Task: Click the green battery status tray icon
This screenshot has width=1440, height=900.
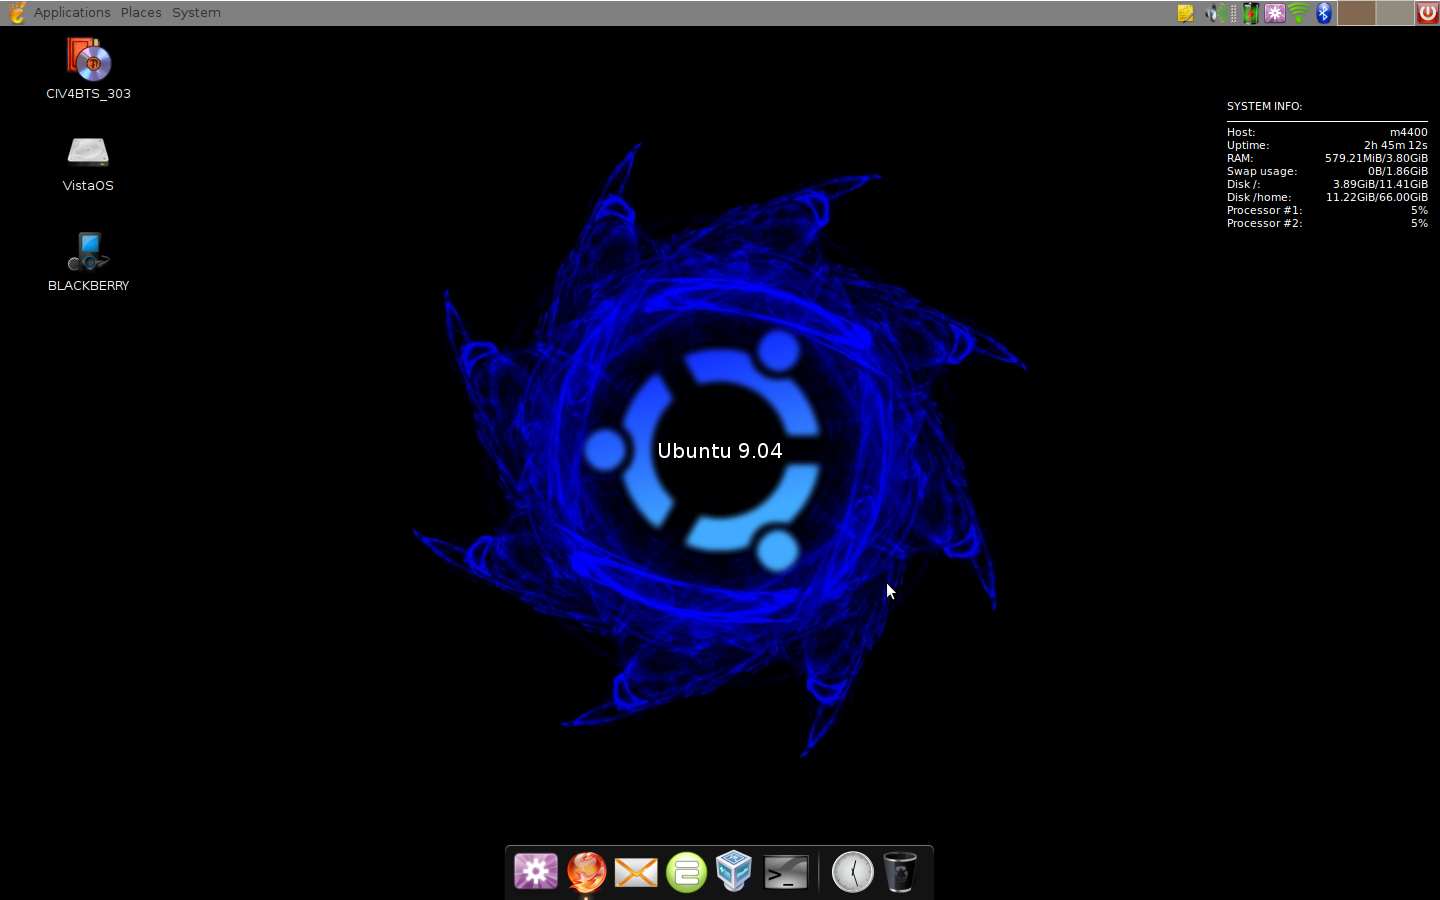Action: (x=1250, y=13)
